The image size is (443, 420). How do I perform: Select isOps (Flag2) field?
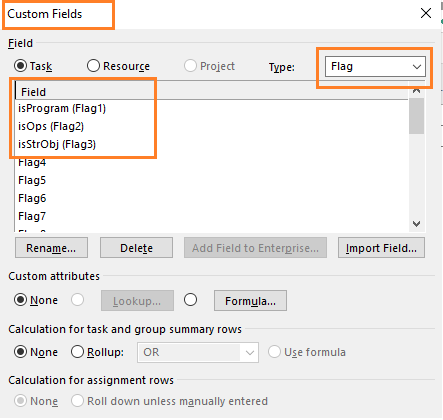[51, 126]
